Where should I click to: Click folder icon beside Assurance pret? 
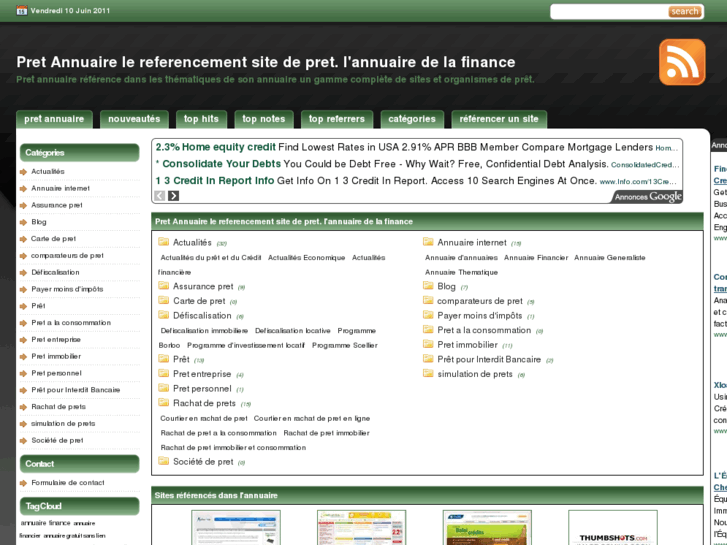(163, 286)
